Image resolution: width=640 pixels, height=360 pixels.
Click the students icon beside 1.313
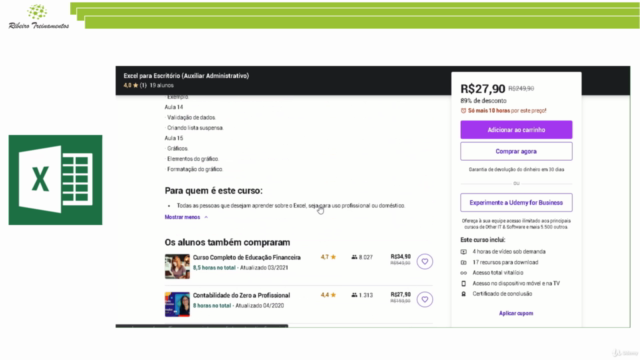354,295
